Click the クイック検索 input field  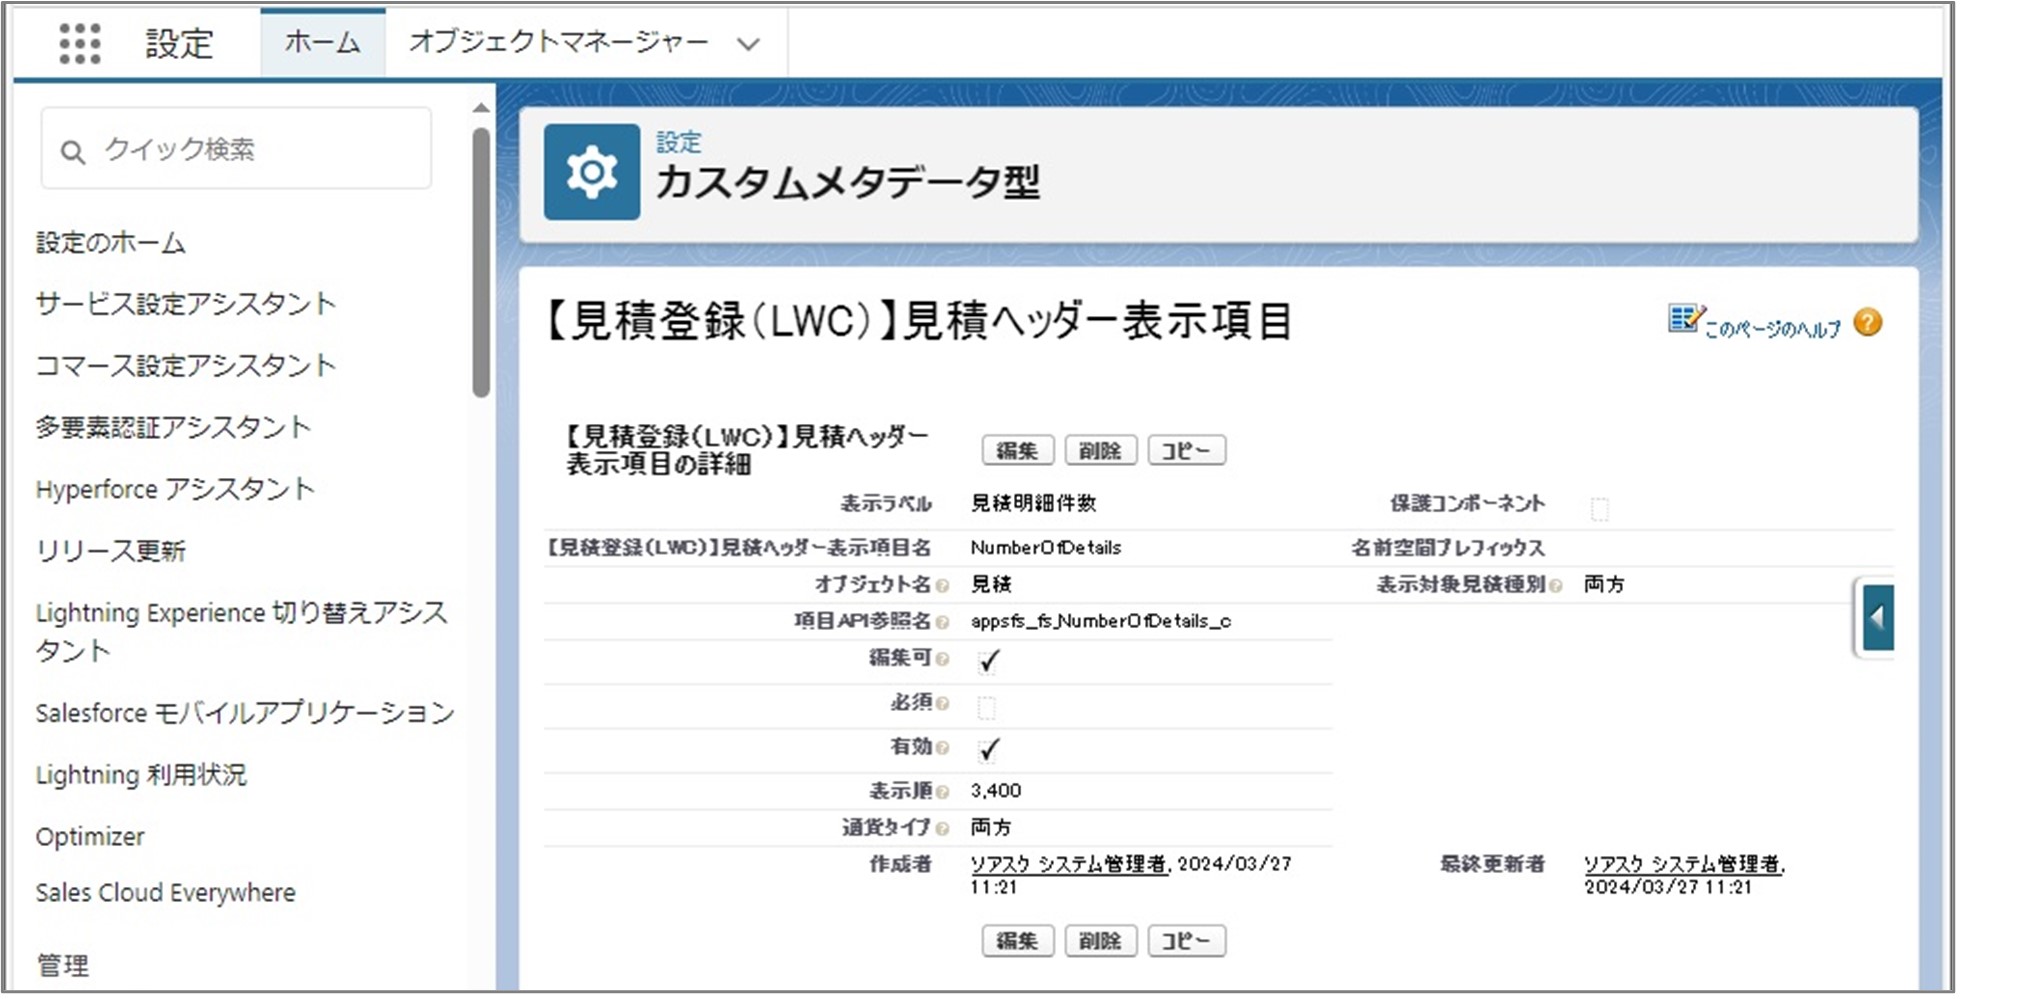pyautogui.click(x=236, y=150)
